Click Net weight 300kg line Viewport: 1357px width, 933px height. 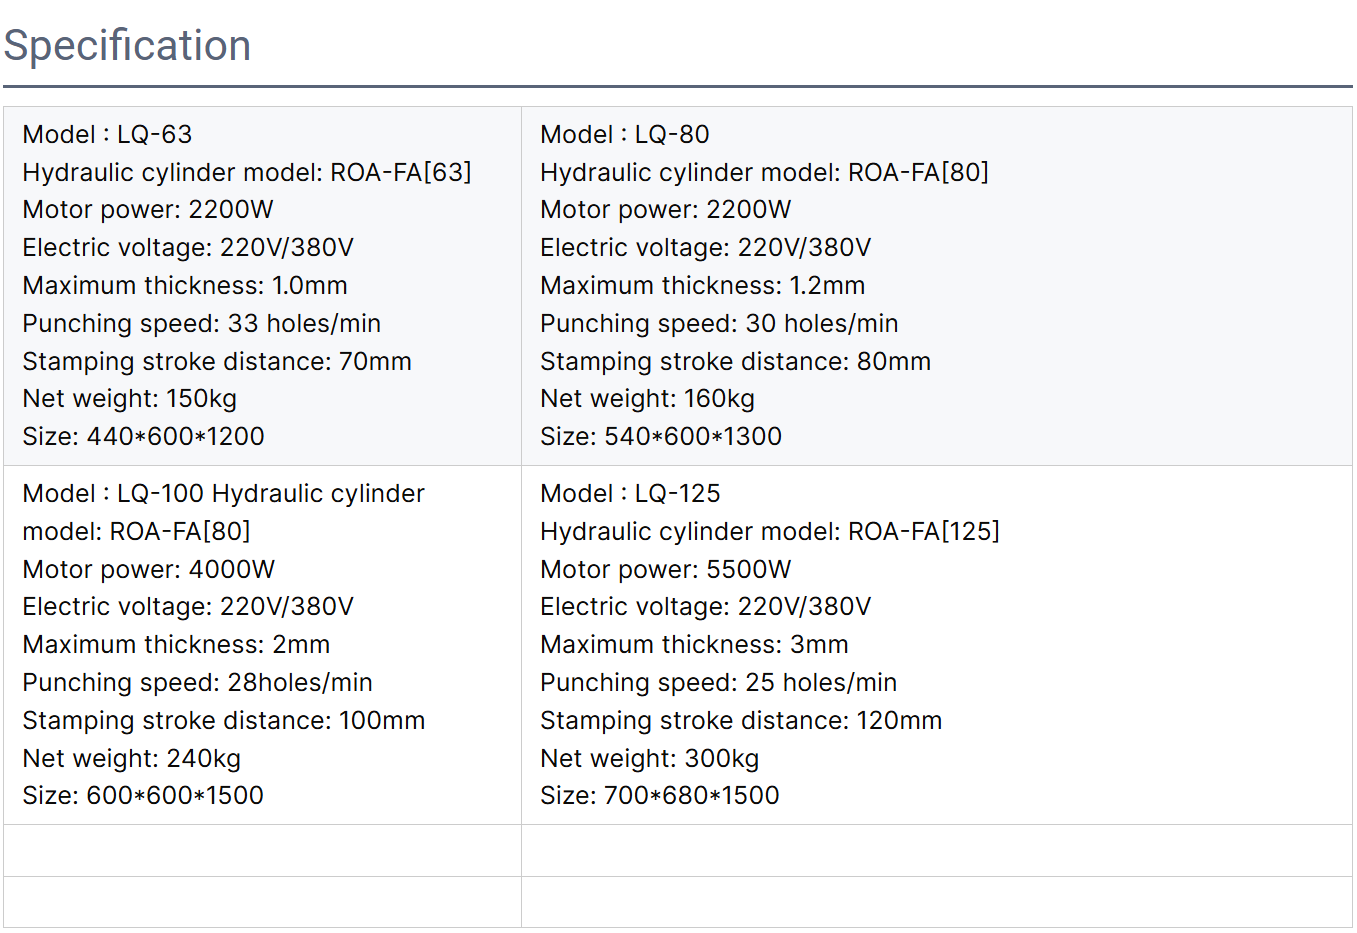(649, 759)
